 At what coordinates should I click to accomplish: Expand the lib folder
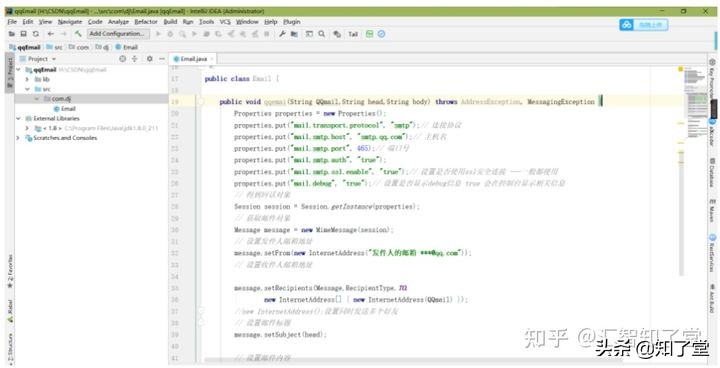click(x=28, y=79)
